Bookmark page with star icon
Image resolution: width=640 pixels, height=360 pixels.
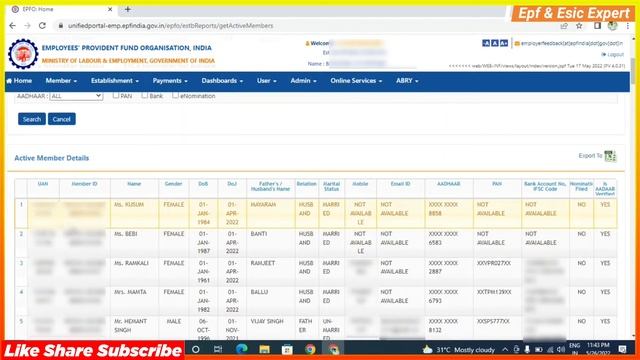tap(579, 26)
